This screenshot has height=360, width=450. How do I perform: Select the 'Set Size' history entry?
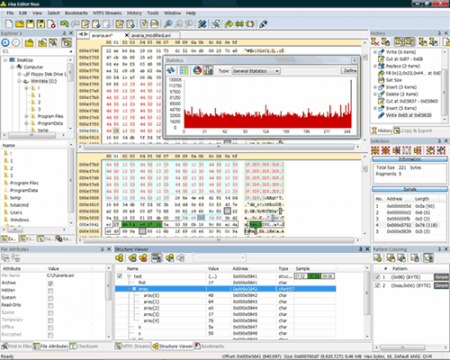[x=394, y=80]
